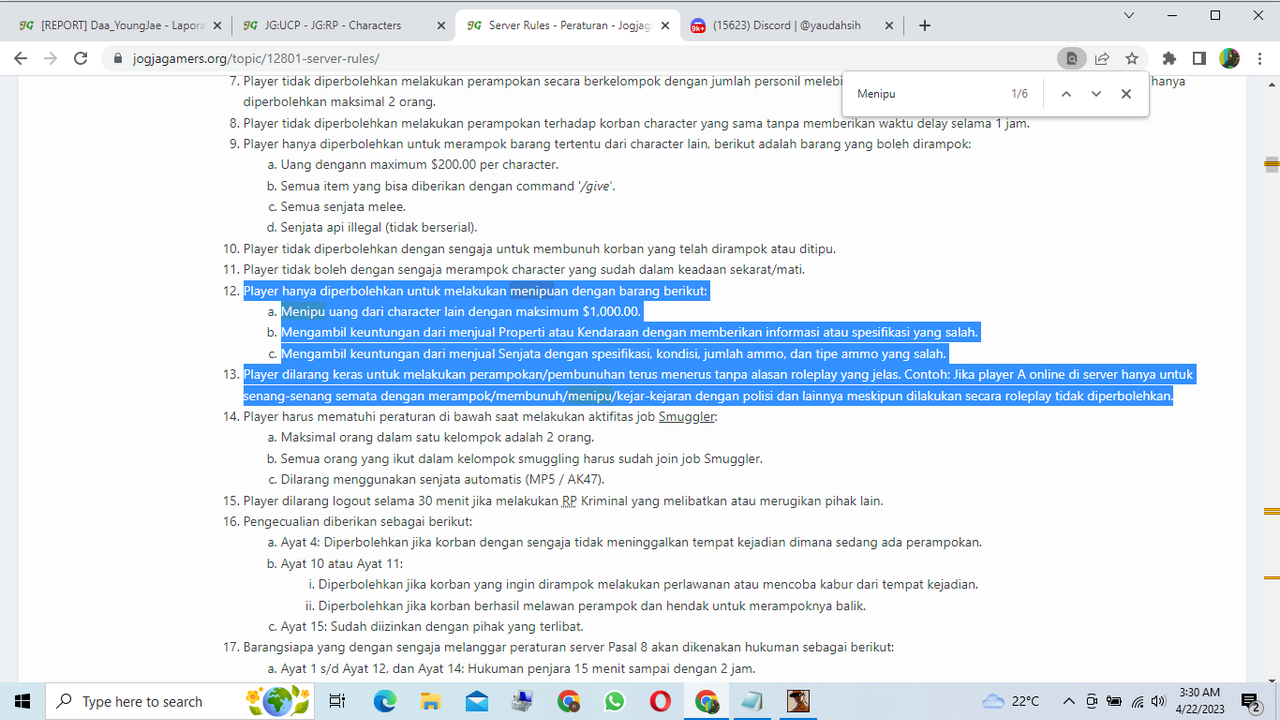Show hidden system tray icons
Image resolution: width=1280 pixels, height=720 pixels.
click(x=1068, y=701)
